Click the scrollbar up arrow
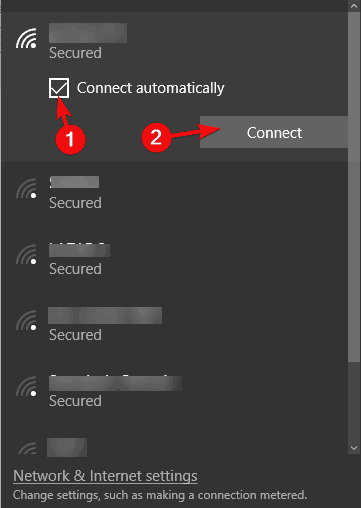Screen dimensions: 361x508 click(x=354, y=6)
